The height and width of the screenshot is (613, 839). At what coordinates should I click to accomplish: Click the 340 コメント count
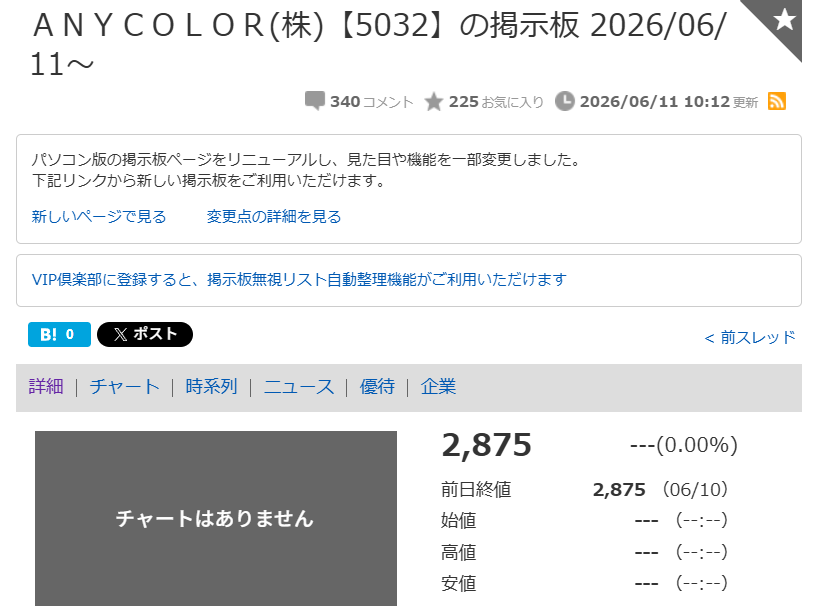pyautogui.click(x=371, y=102)
